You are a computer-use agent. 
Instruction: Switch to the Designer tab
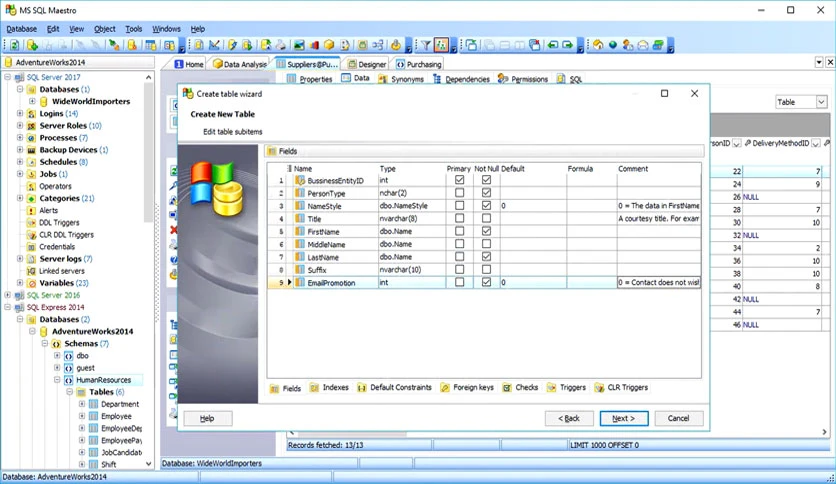tap(366, 64)
